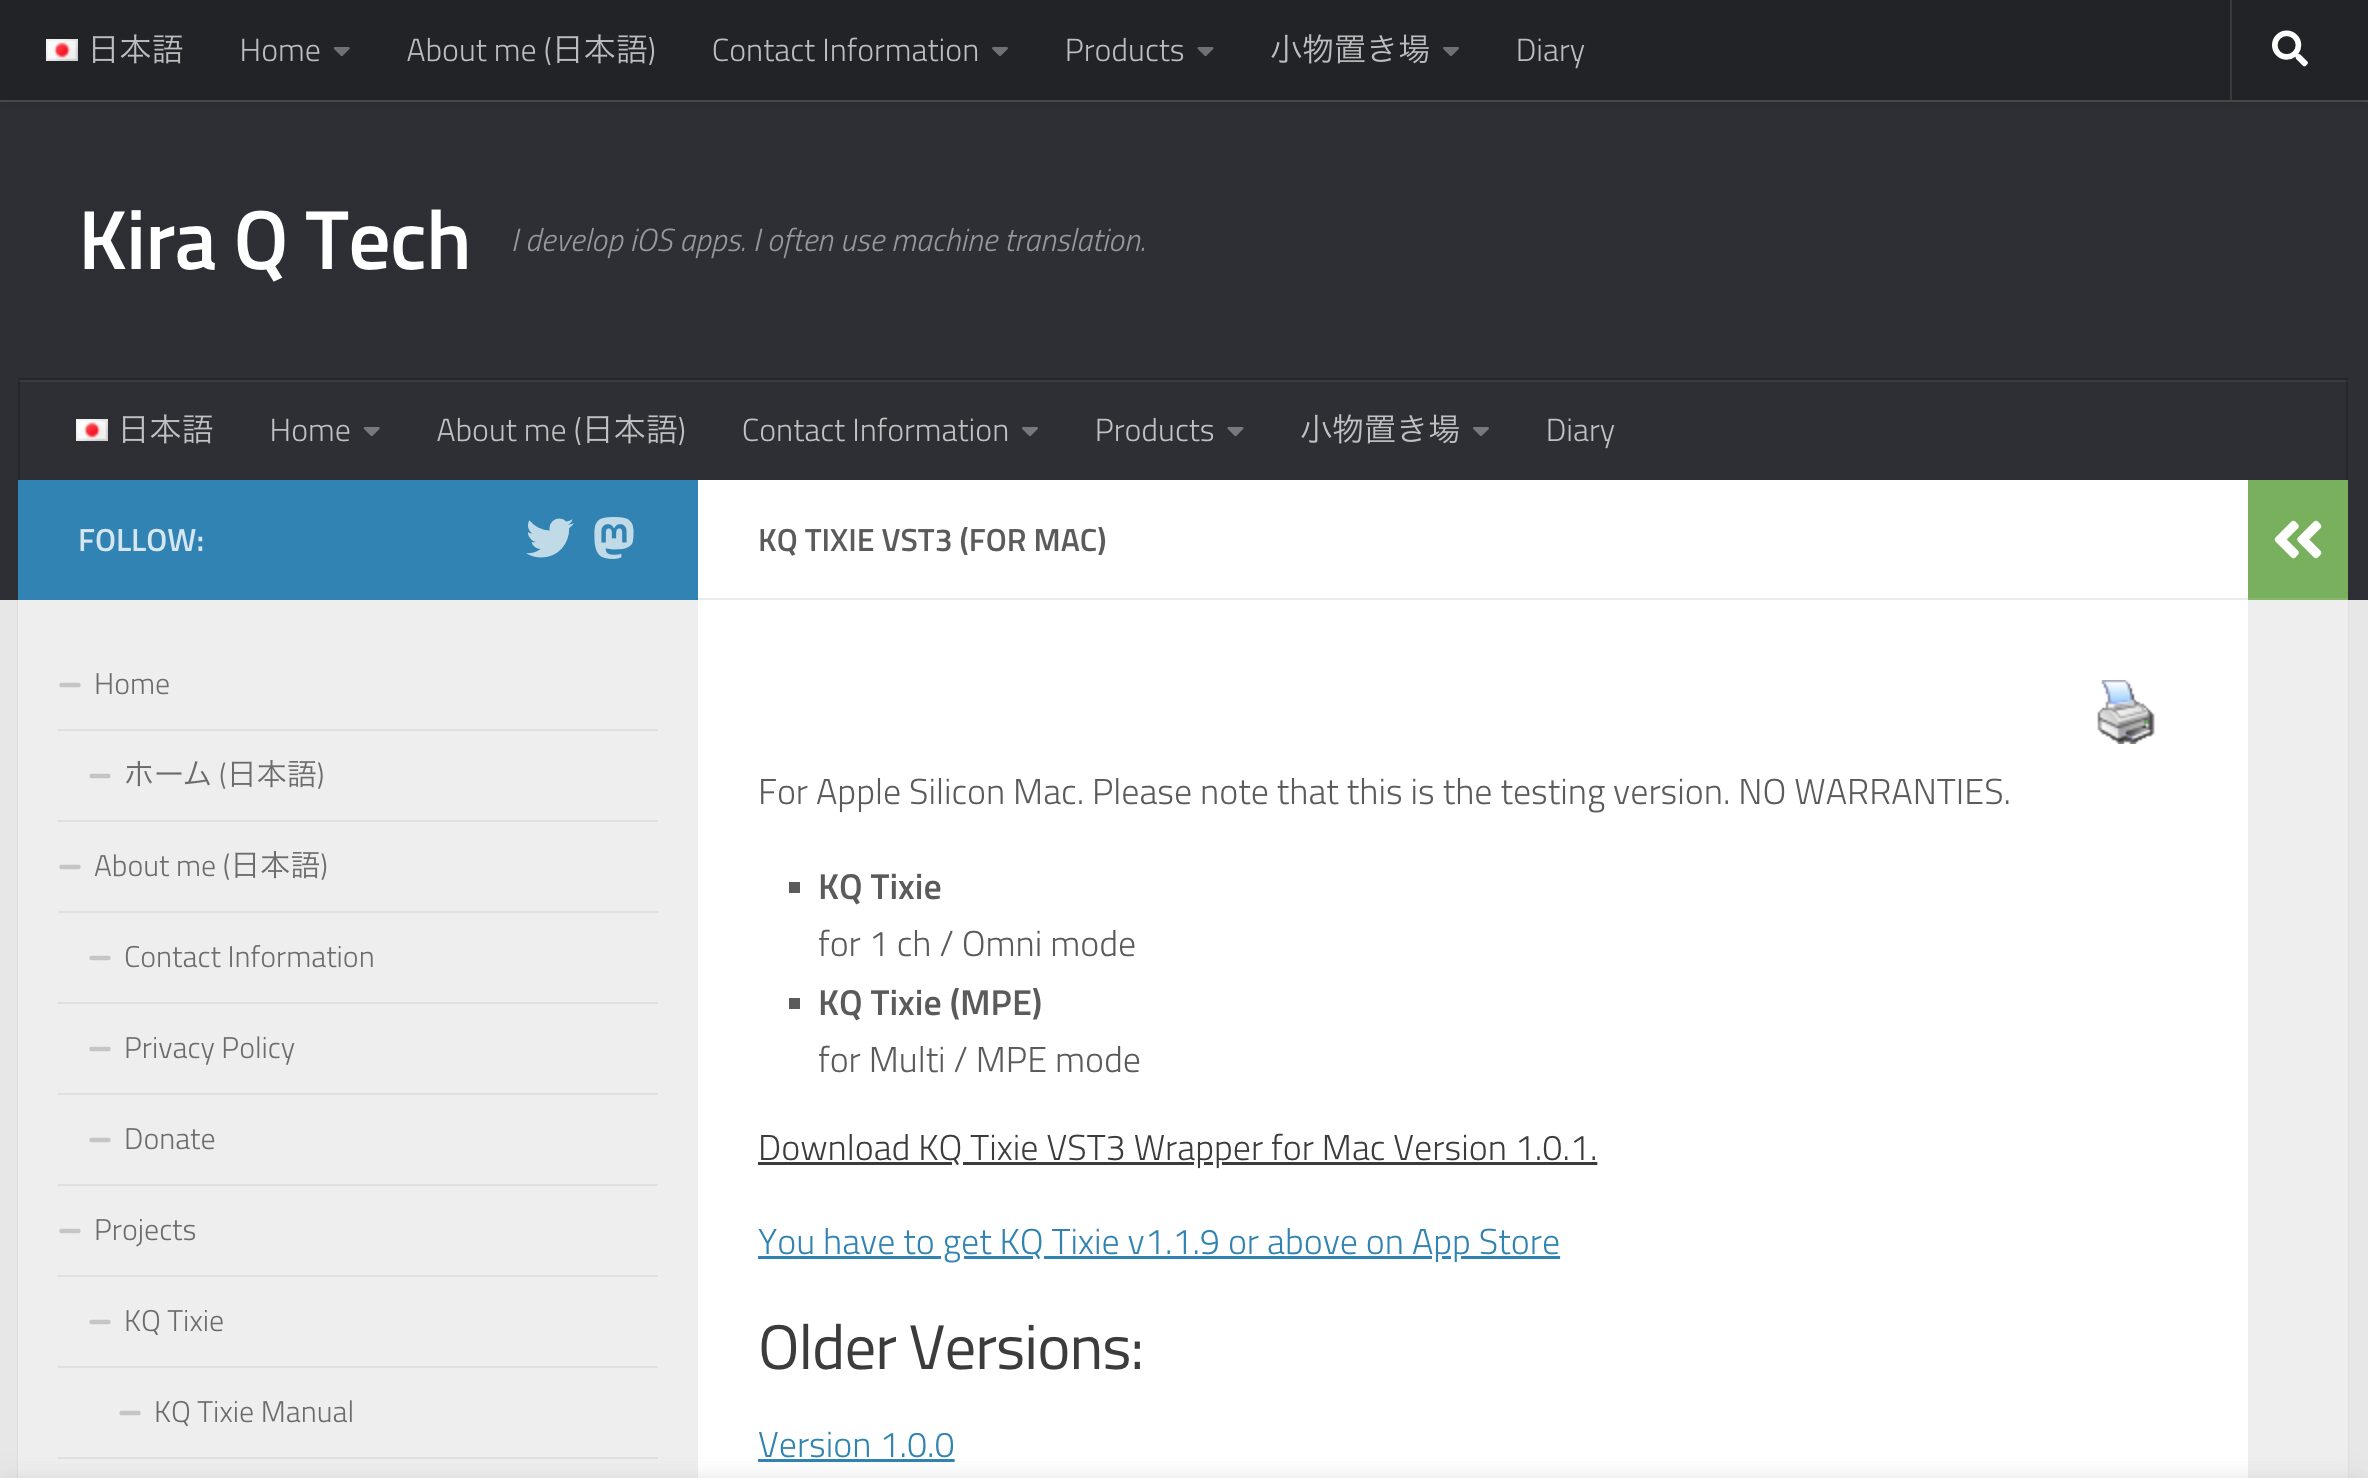2368x1478 pixels.
Task: Open the Mastodon follow icon
Action: (x=614, y=538)
